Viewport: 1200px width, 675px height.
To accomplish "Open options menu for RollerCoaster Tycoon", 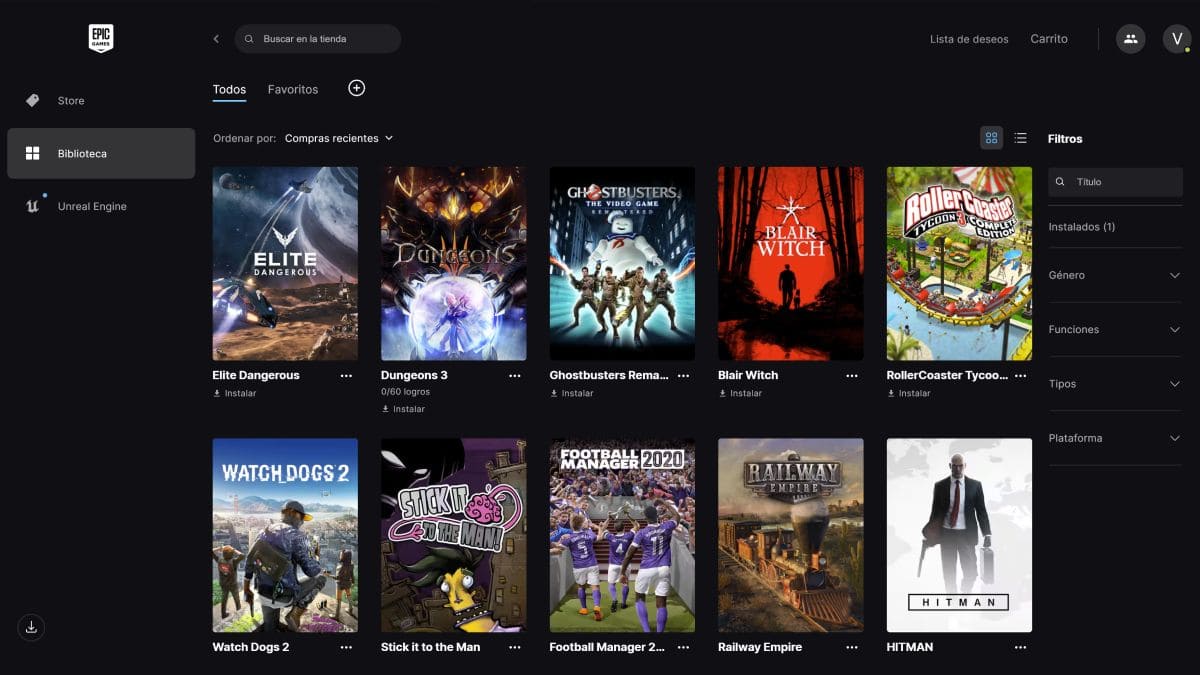I will pos(1020,376).
